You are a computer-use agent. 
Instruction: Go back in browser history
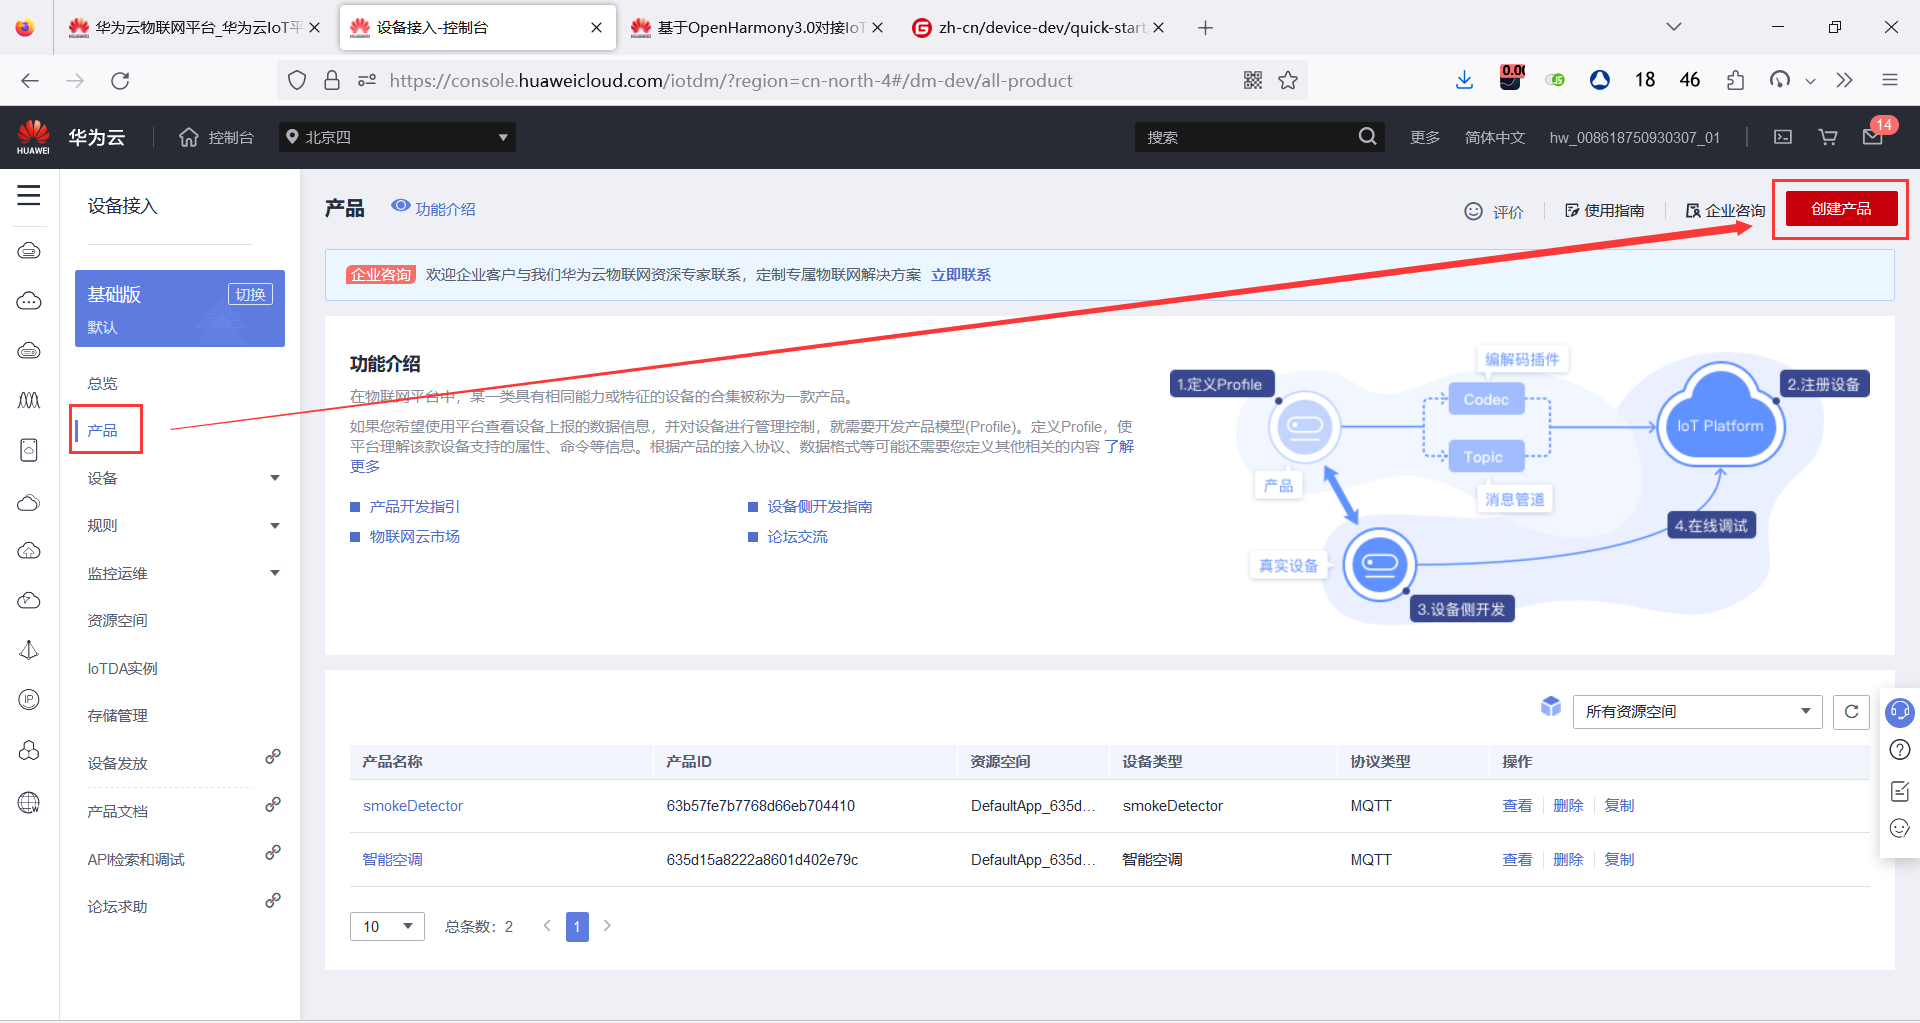[30, 80]
